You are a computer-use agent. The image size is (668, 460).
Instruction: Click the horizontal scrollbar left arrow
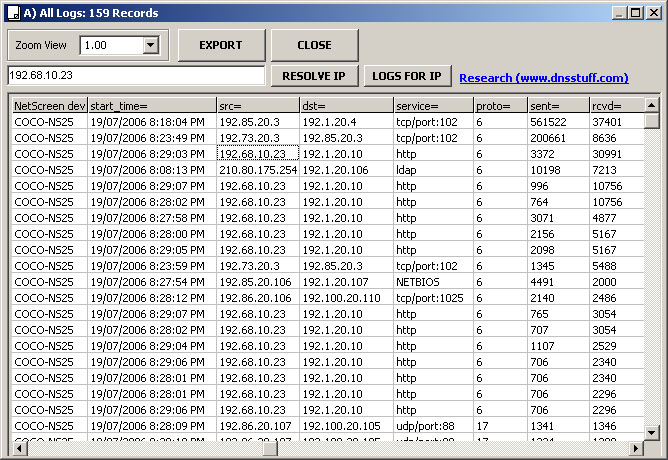(19, 448)
